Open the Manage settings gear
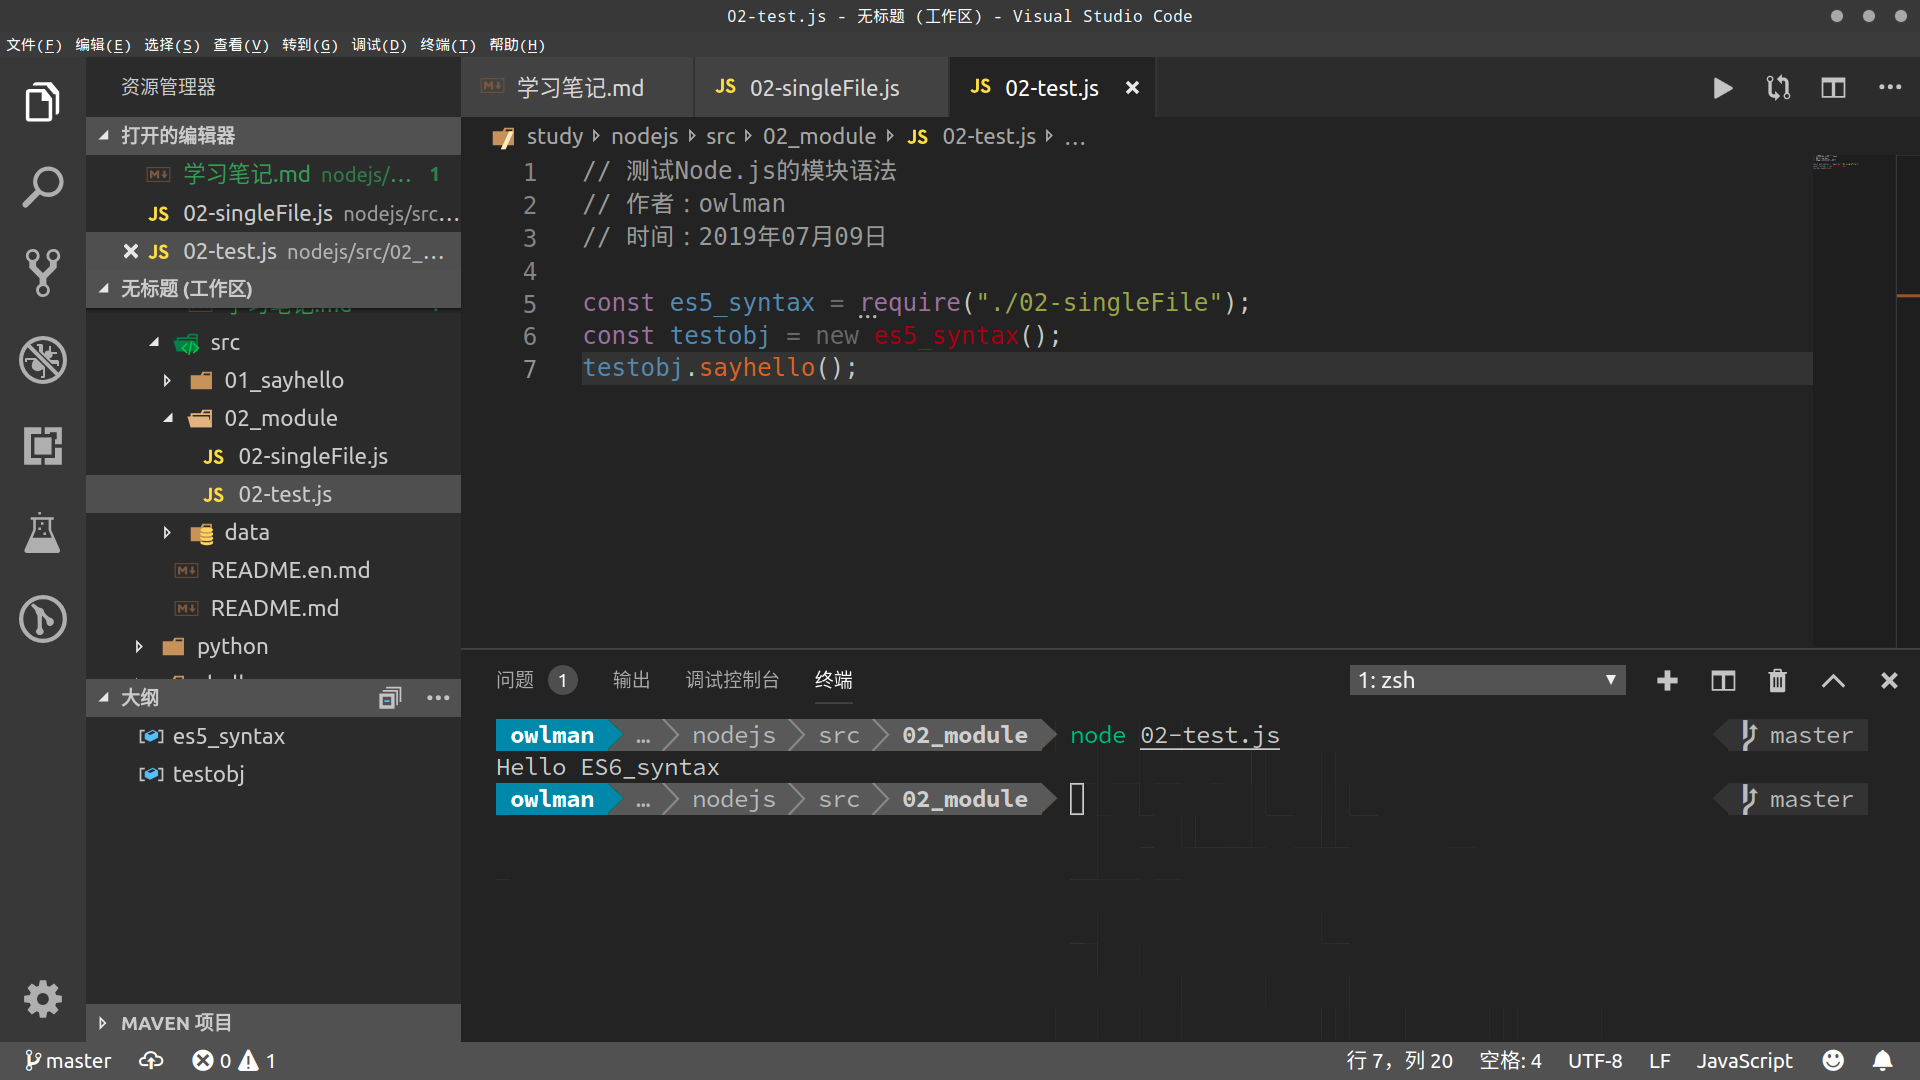 point(42,998)
